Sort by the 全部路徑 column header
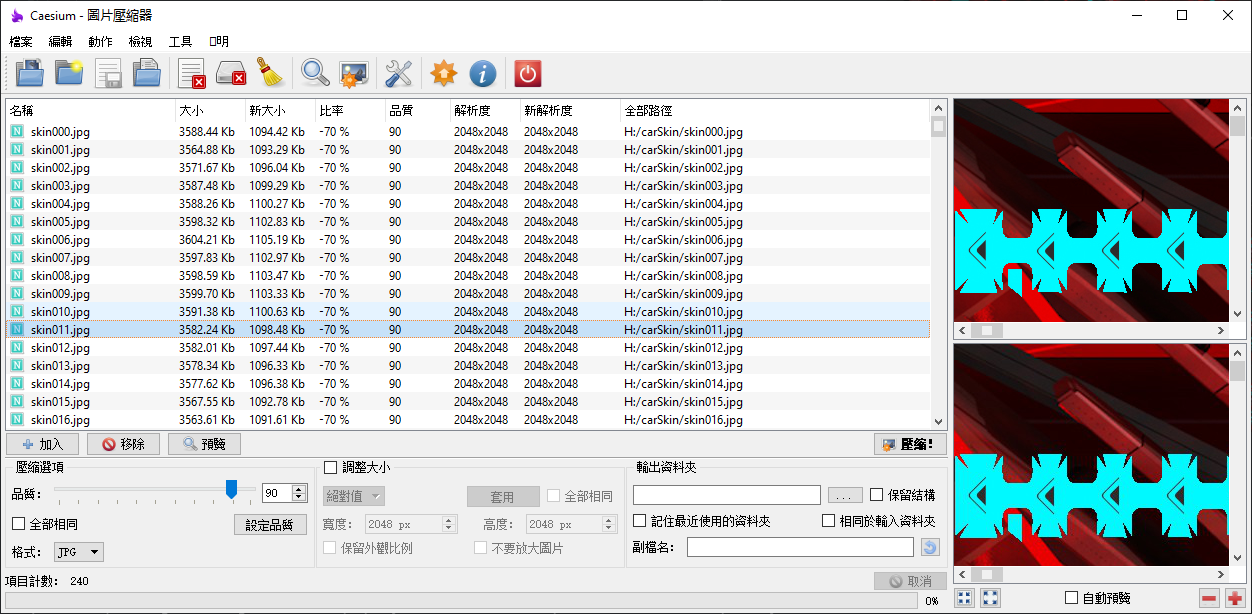The image size is (1252, 614). click(775, 110)
